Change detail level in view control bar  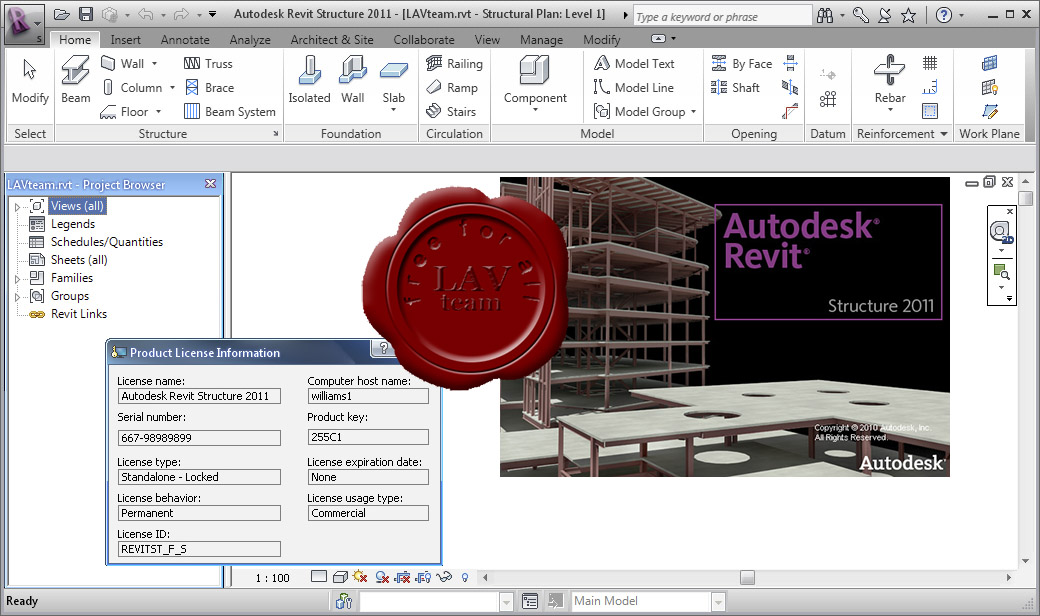tap(319, 576)
